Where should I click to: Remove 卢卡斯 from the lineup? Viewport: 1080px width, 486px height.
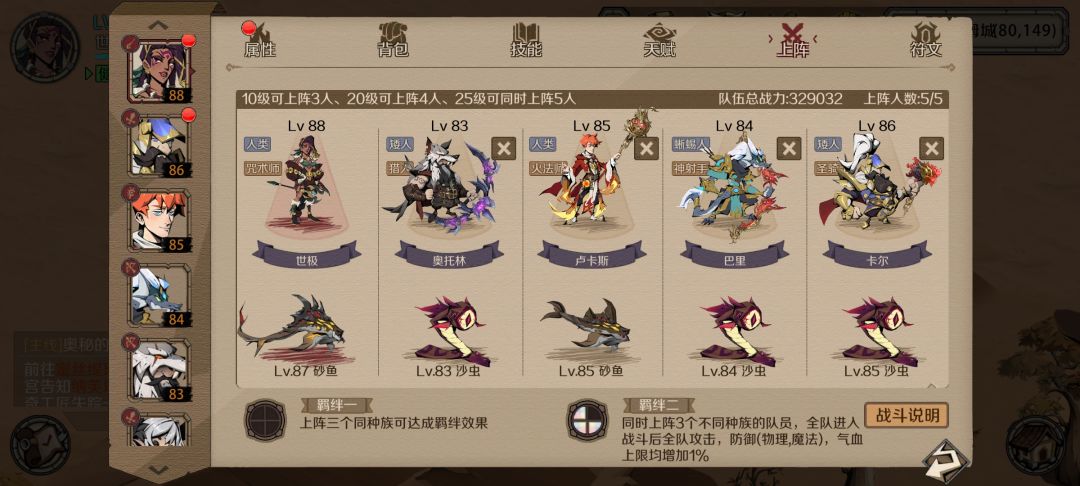click(646, 148)
